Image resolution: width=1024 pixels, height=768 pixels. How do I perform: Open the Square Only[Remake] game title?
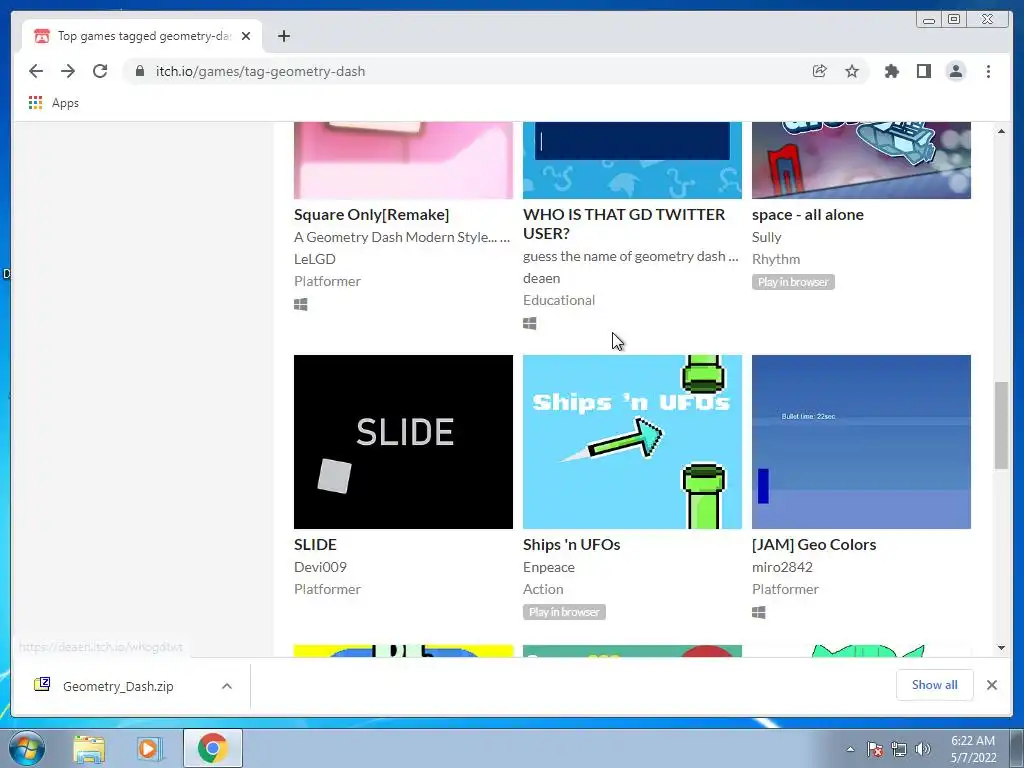coord(372,214)
